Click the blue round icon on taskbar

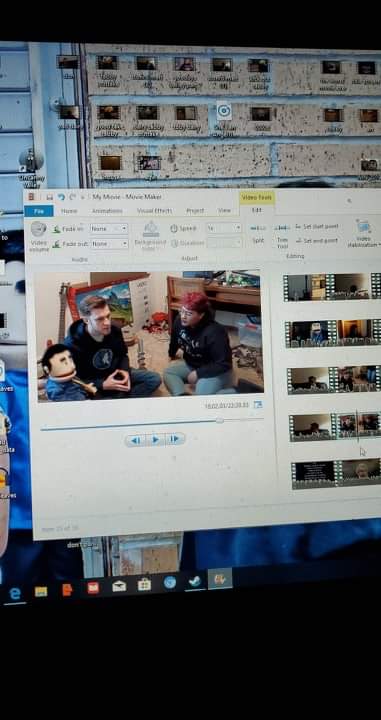pos(170,582)
